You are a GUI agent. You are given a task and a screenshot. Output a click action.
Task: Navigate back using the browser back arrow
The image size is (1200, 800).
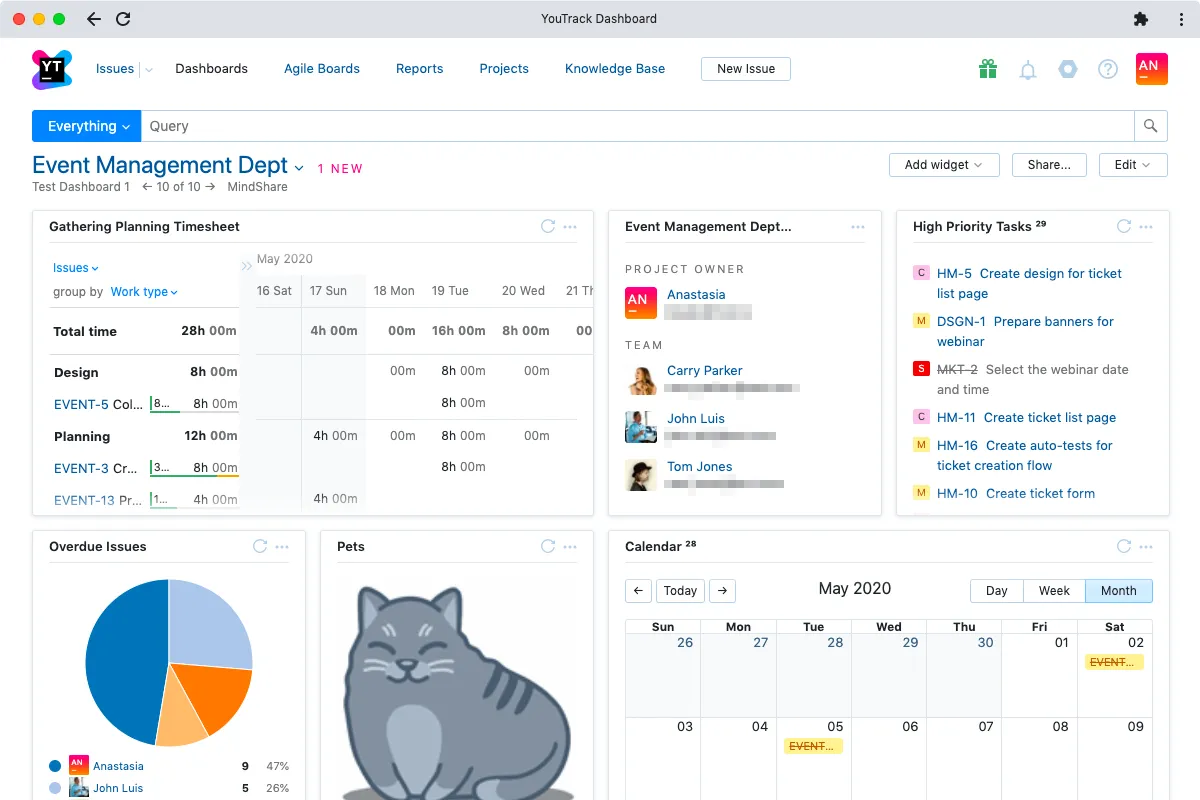(93, 18)
